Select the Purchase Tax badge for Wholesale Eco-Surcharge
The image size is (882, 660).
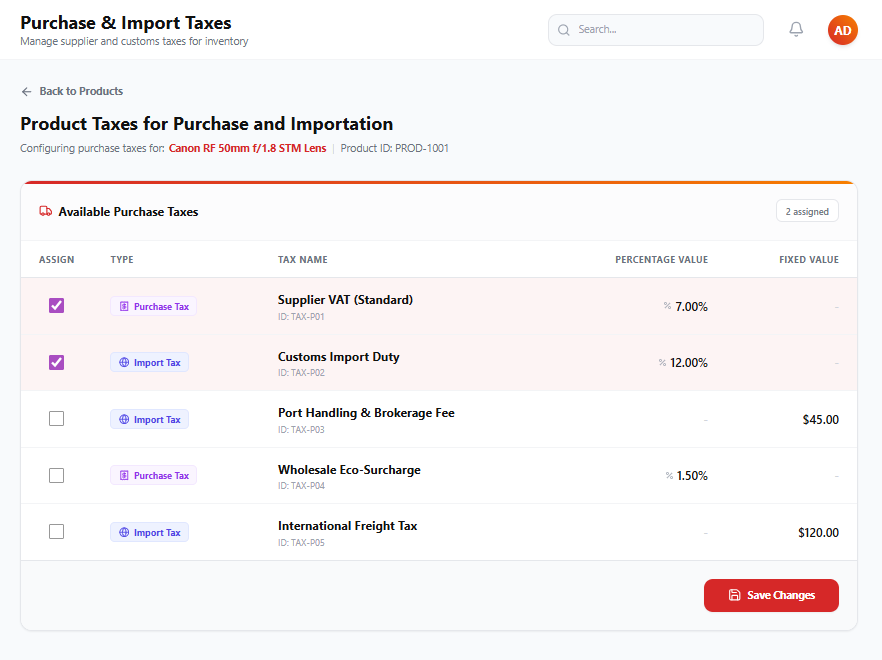[x=153, y=475]
